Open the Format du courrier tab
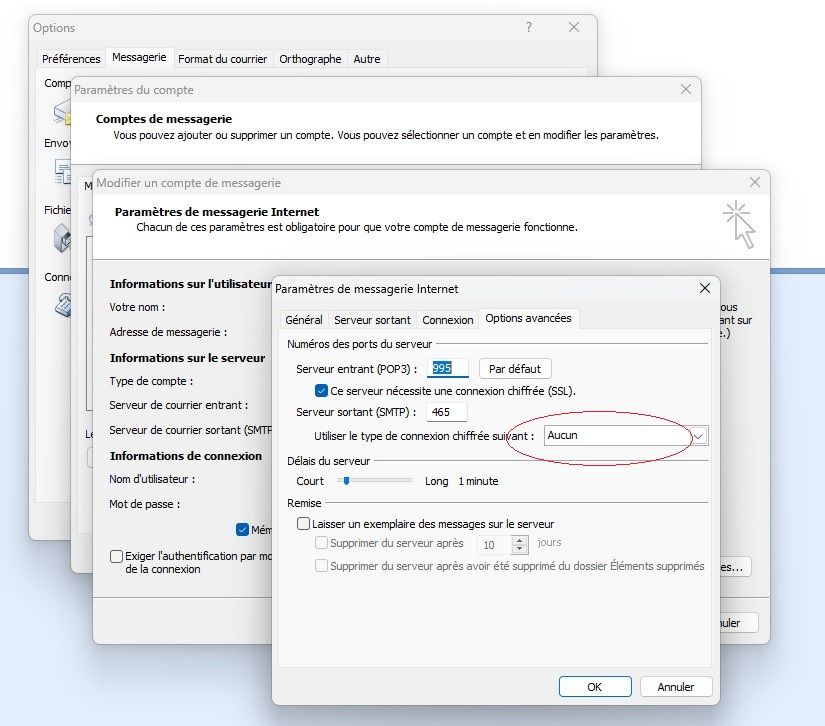 coord(223,59)
